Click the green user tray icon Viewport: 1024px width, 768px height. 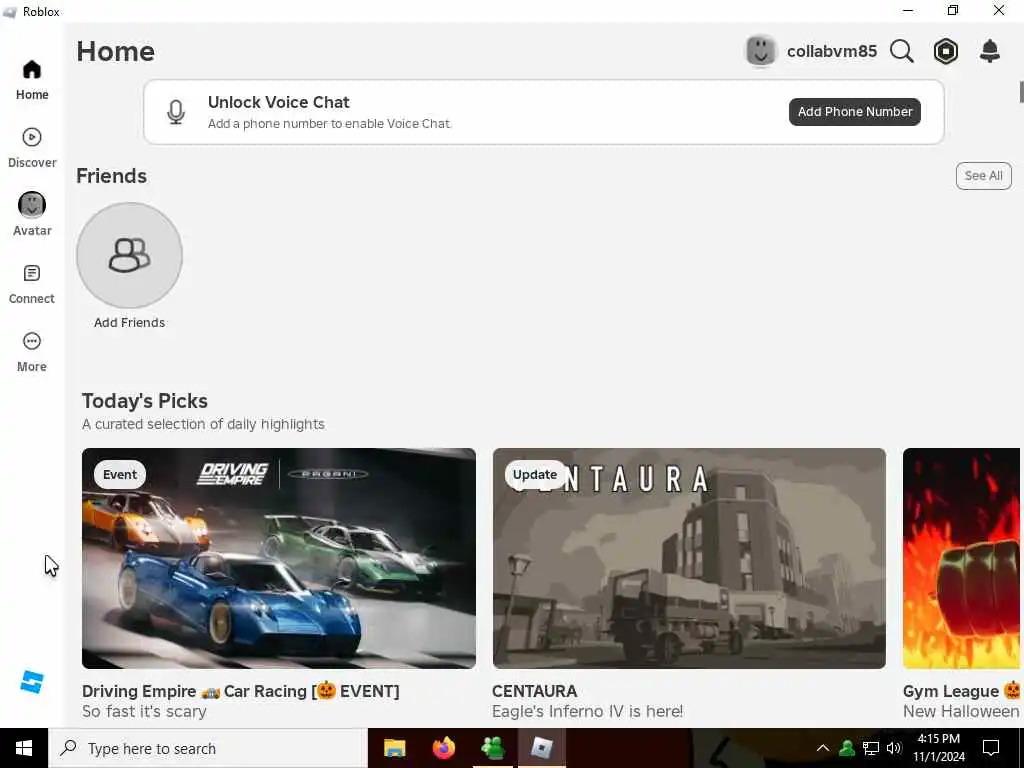[x=847, y=748]
